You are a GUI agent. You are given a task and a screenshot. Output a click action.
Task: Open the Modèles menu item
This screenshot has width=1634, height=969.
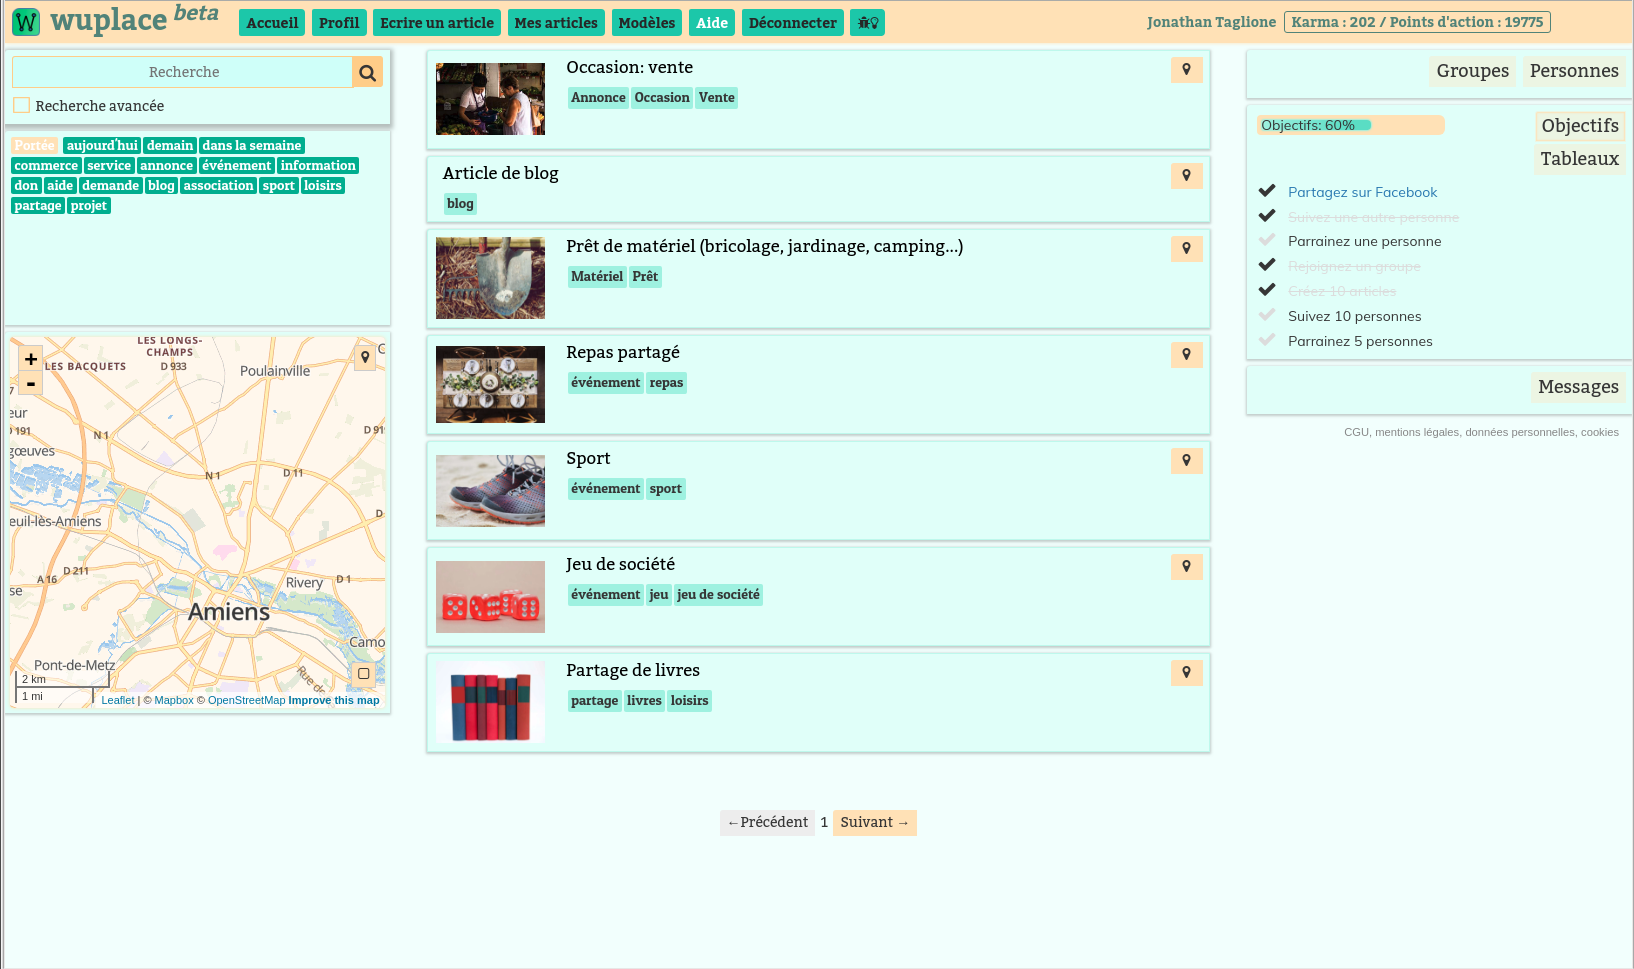[x=647, y=23]
